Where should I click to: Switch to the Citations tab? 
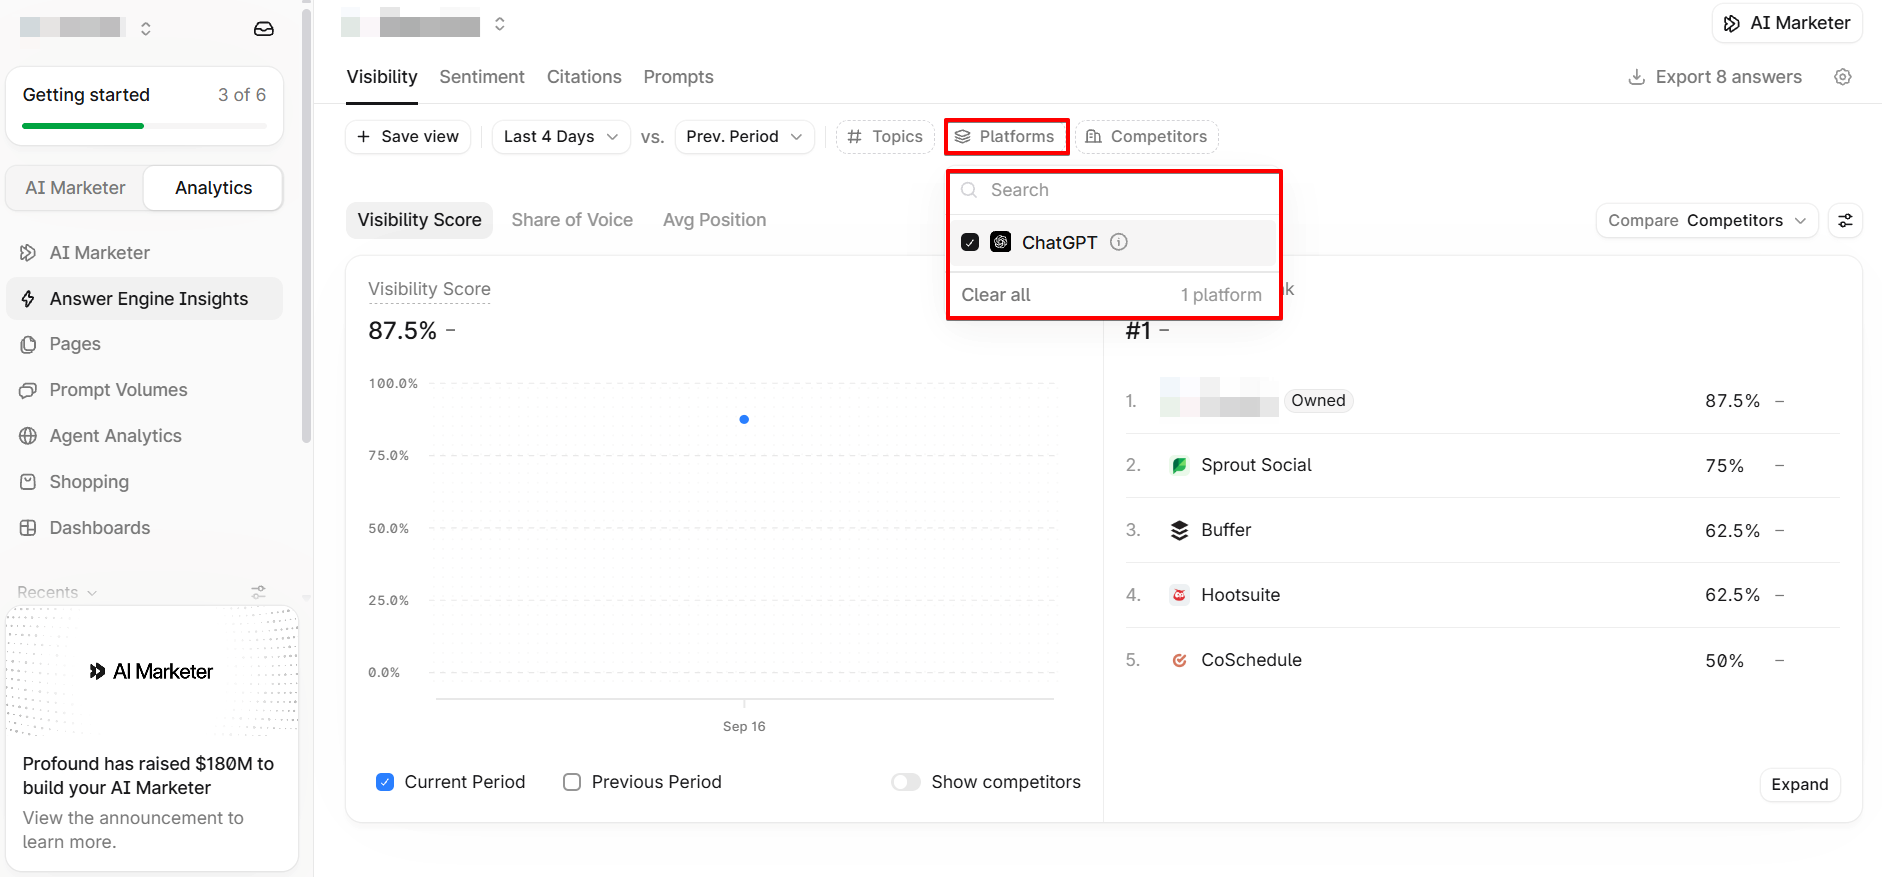pyautogui.click(x=584, y=77)
